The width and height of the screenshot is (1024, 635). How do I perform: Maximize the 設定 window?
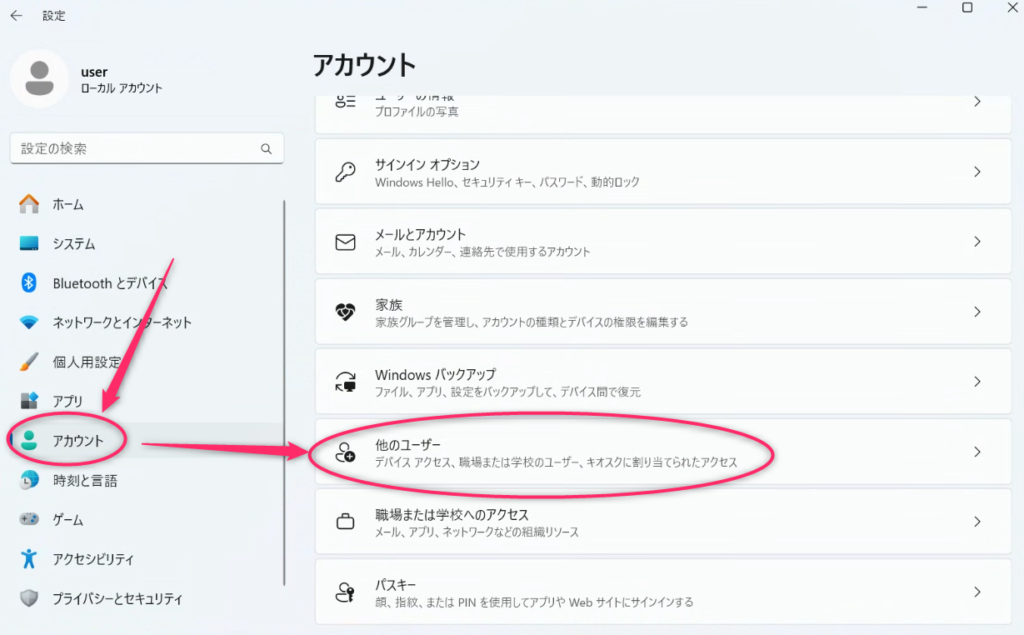967,8
